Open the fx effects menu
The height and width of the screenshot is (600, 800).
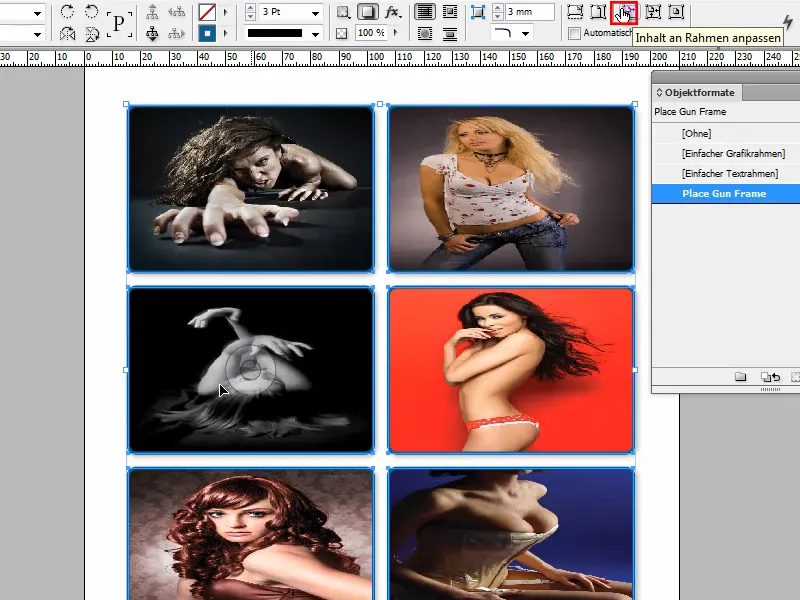[392, 12]
